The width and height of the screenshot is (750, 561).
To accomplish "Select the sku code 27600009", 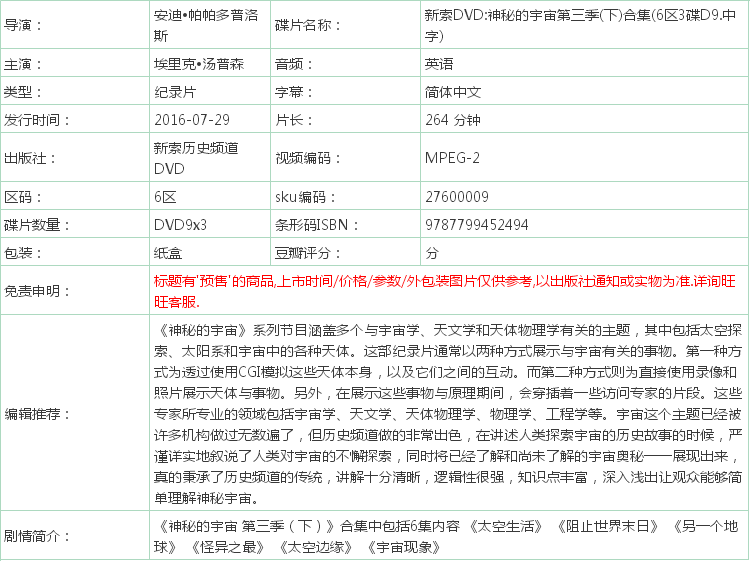I will coord(456,196).
